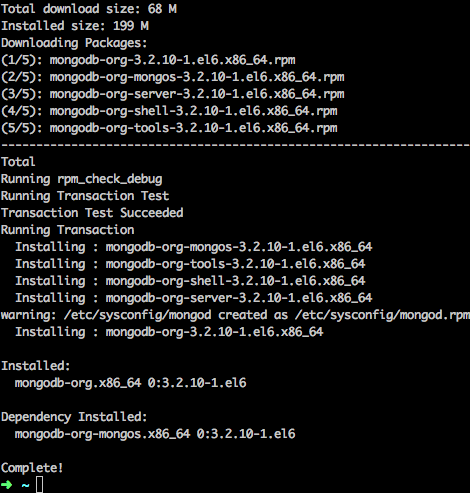
Task: Click 'Installing : mongodb-org-tools' line
Action: 190,264
